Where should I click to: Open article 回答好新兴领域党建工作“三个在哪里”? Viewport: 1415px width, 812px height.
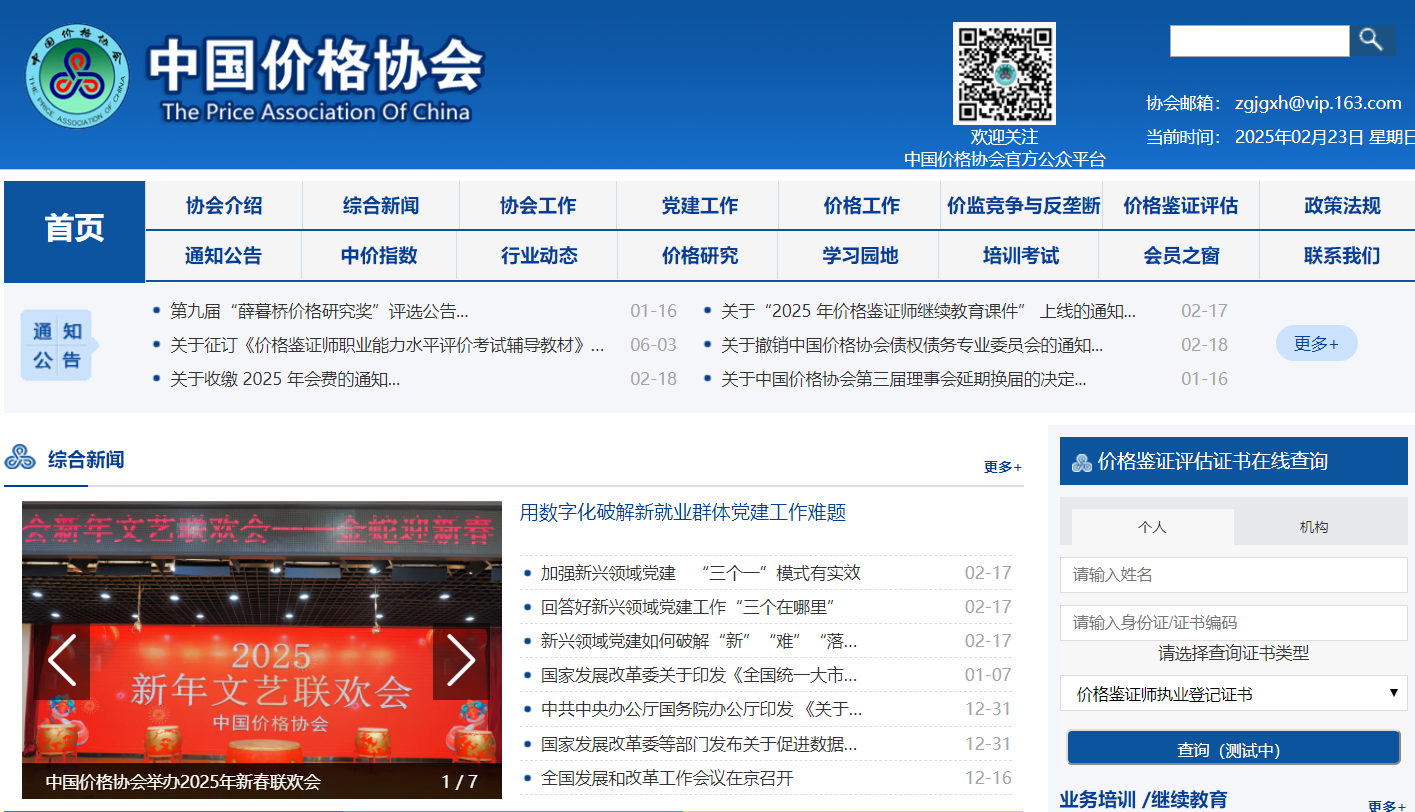[688, 607]
